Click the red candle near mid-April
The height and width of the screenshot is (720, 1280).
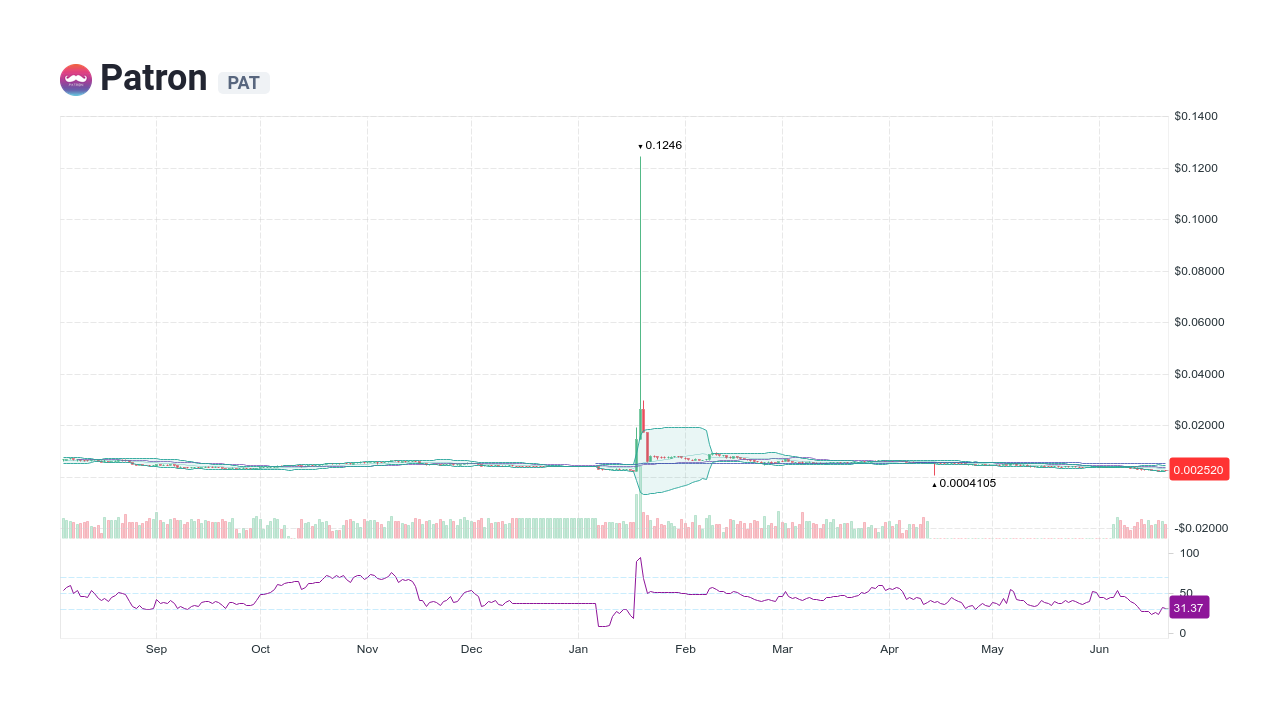click(x=934, y=468)
